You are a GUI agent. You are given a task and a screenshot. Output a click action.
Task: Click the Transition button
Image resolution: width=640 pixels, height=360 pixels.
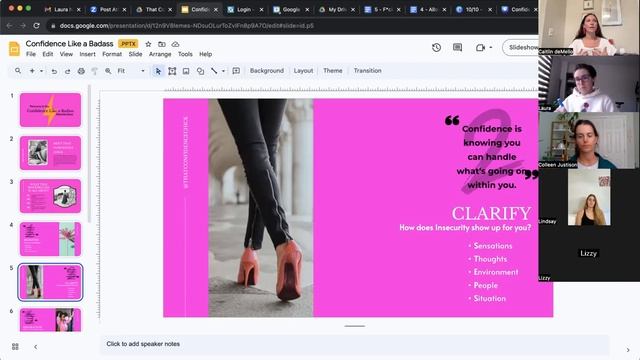pos(367,71)
